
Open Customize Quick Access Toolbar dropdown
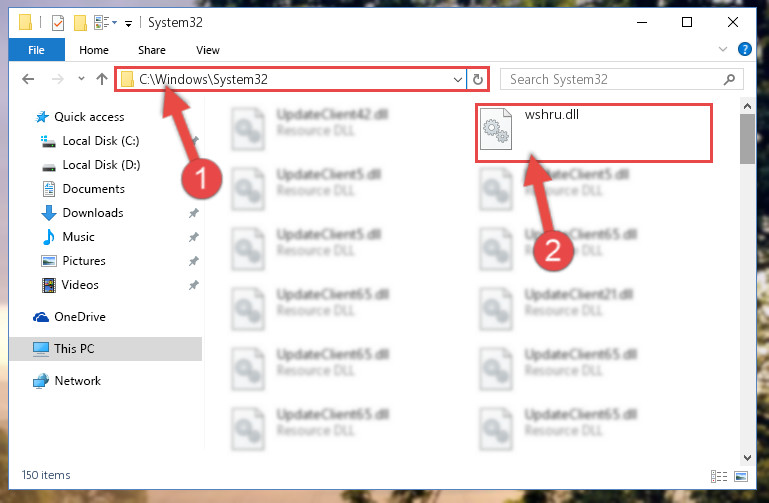(x=128, y=23)
